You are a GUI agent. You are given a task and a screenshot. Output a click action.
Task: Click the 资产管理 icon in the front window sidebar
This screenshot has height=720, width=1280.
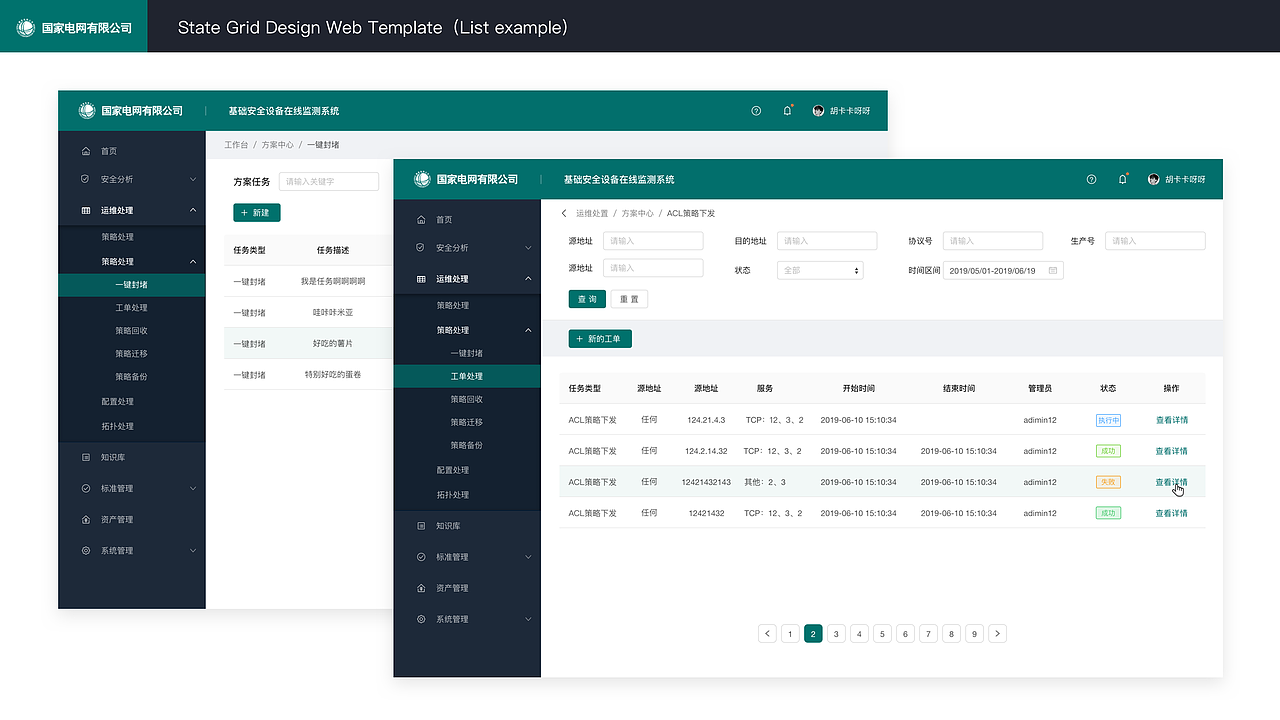(421, 588)
